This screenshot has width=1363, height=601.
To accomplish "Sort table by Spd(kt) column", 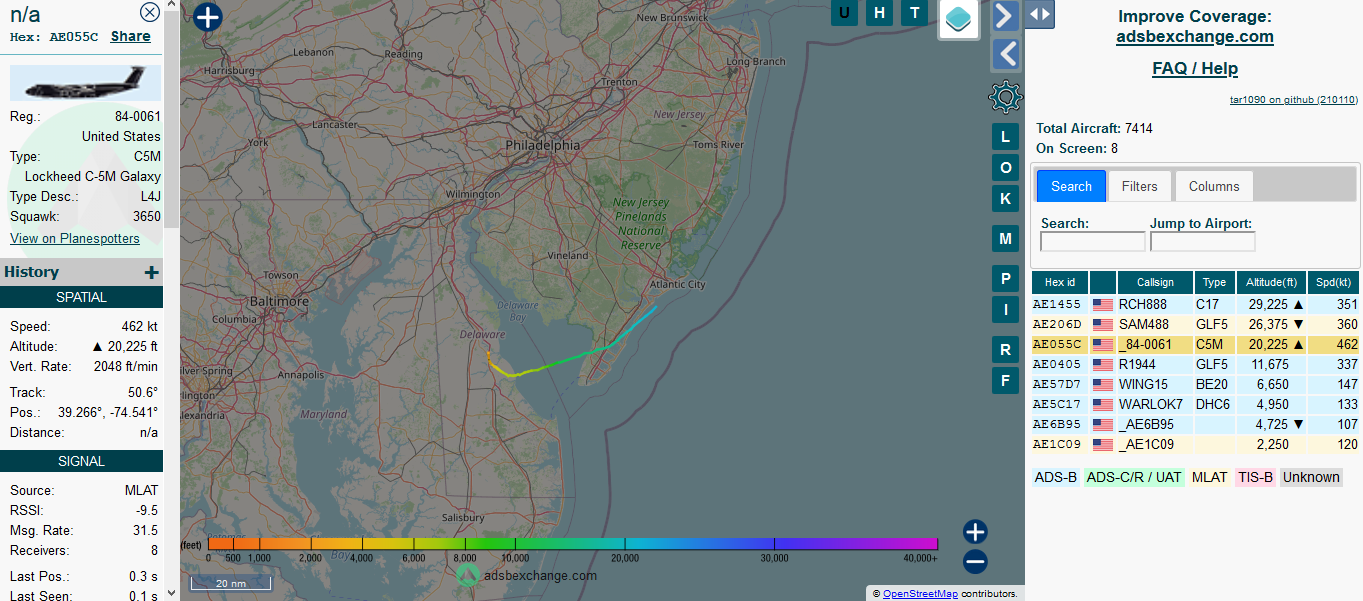I will tap(1333, 283).
